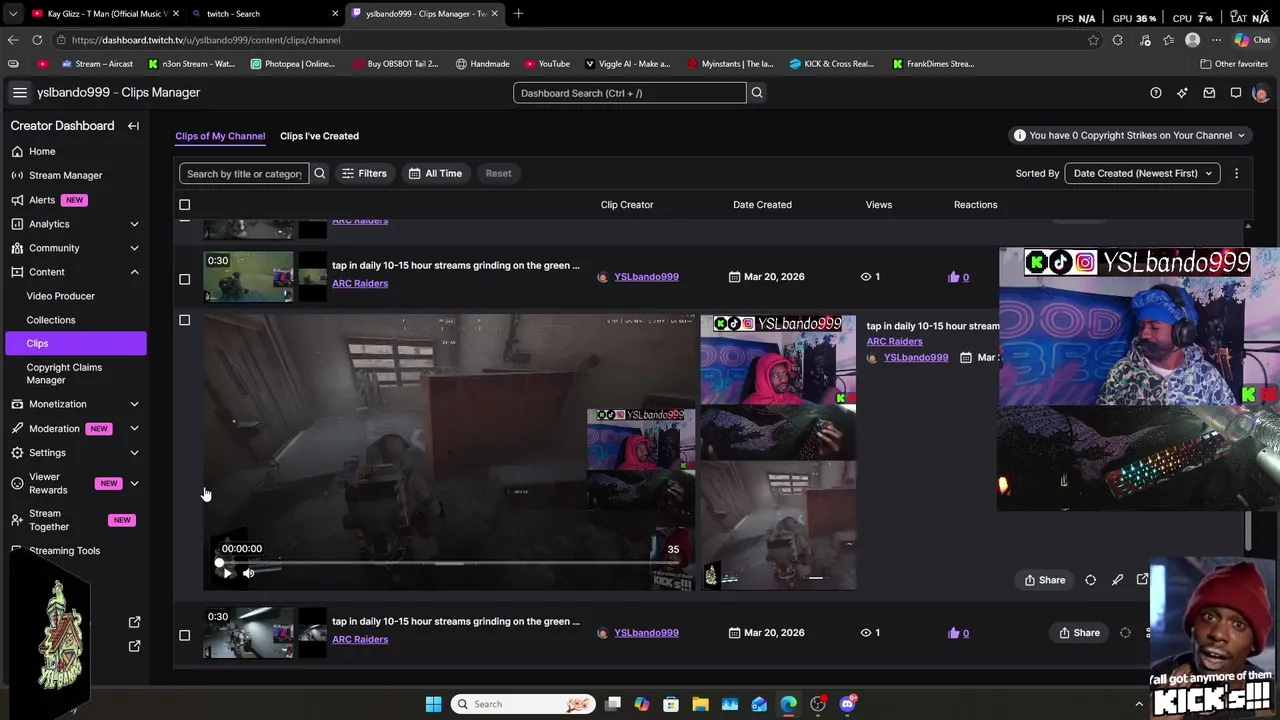Viewport: 1280px width, 720px height.
Task: Switch to Clips of My Channel tab
Action: click(220, 136)
